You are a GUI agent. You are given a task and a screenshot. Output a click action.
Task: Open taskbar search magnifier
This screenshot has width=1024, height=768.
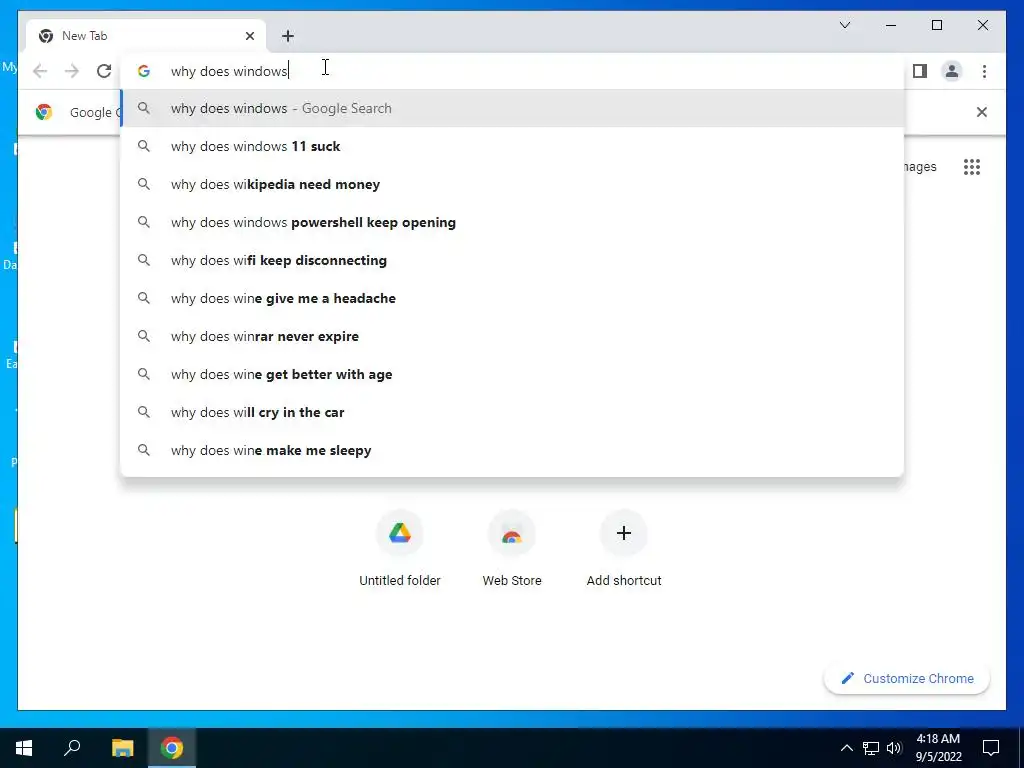(x=72, y=748)
